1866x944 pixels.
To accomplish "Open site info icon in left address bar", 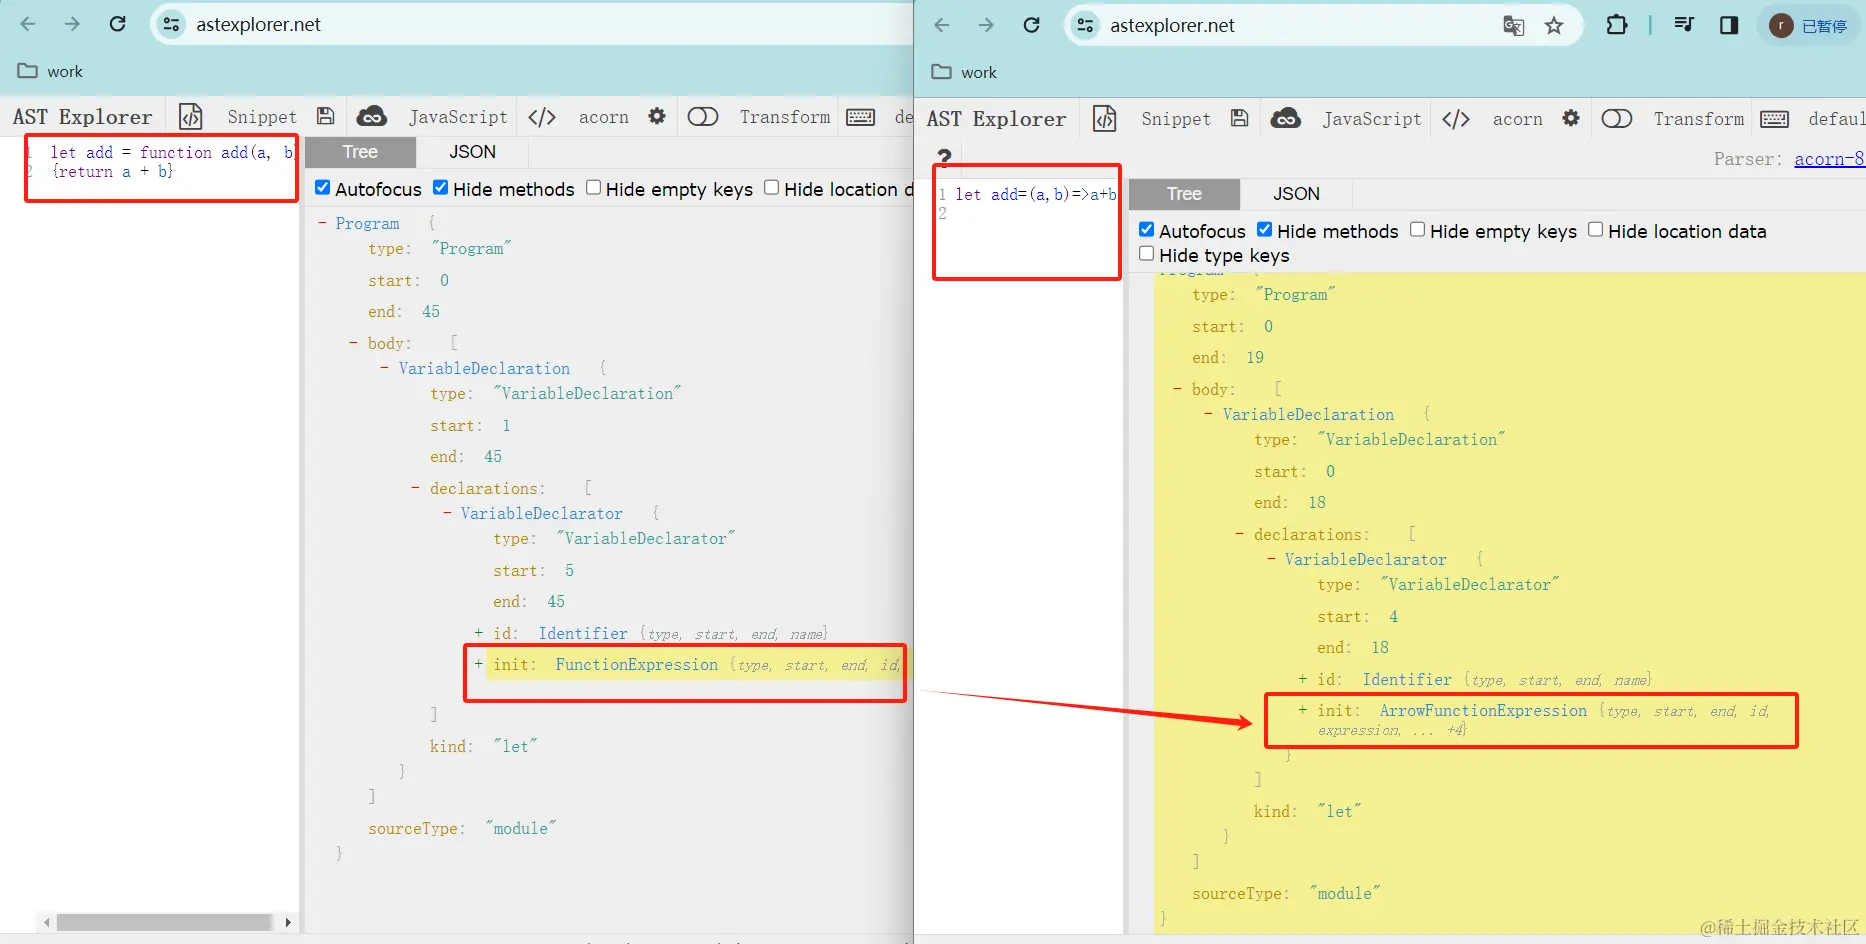I will [172, 24].
